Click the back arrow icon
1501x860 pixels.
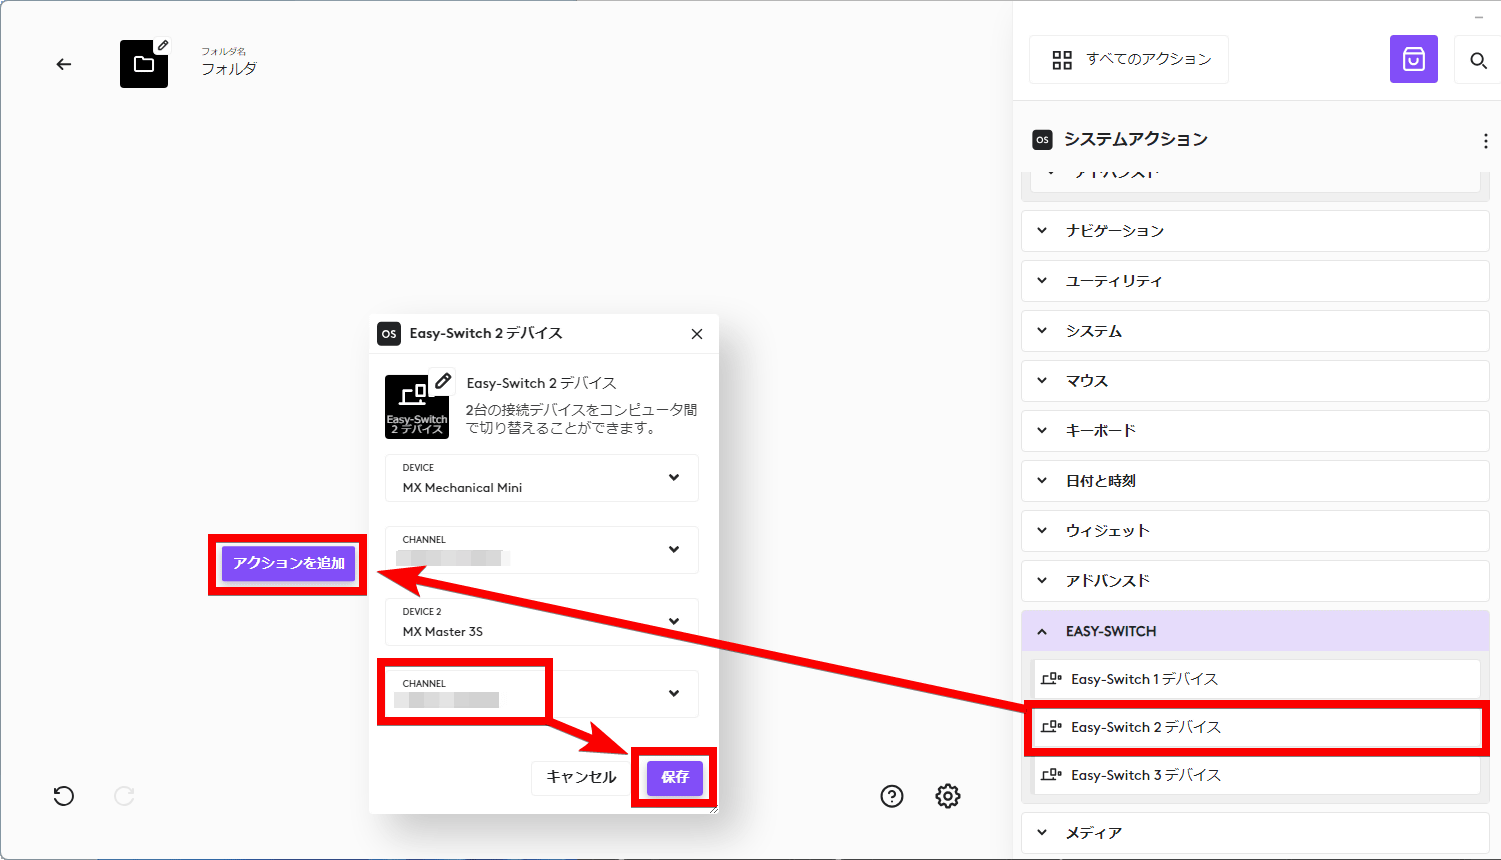[64, 65]
